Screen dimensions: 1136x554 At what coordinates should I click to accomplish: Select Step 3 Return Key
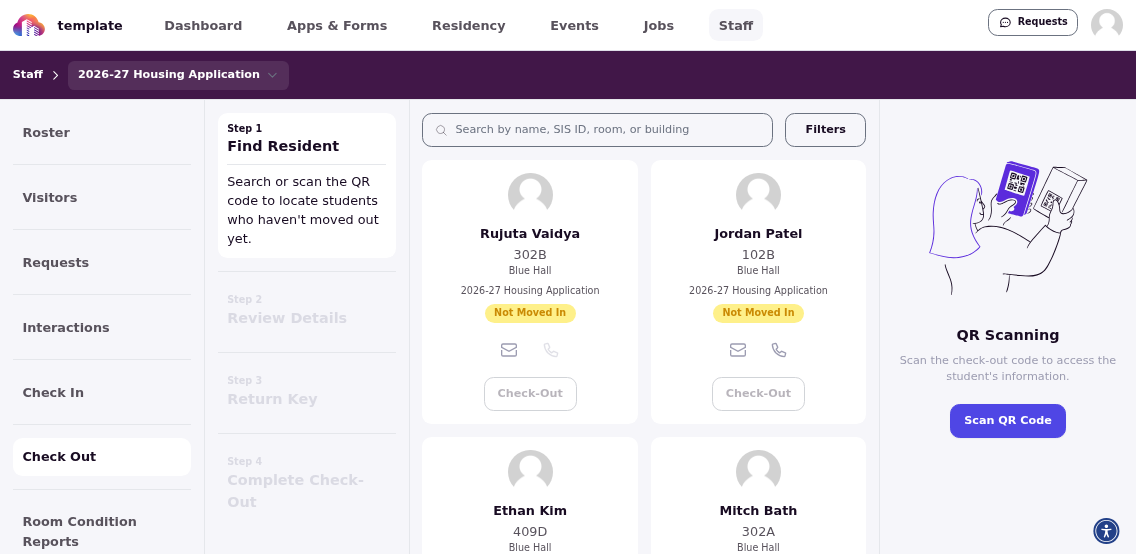click(x=307, y=391)
